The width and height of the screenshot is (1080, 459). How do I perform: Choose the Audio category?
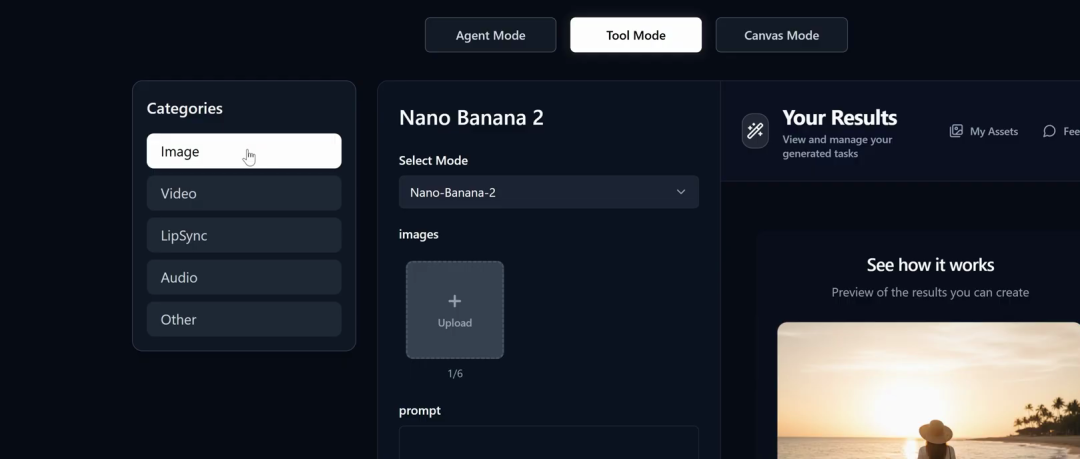pos(244,277)
